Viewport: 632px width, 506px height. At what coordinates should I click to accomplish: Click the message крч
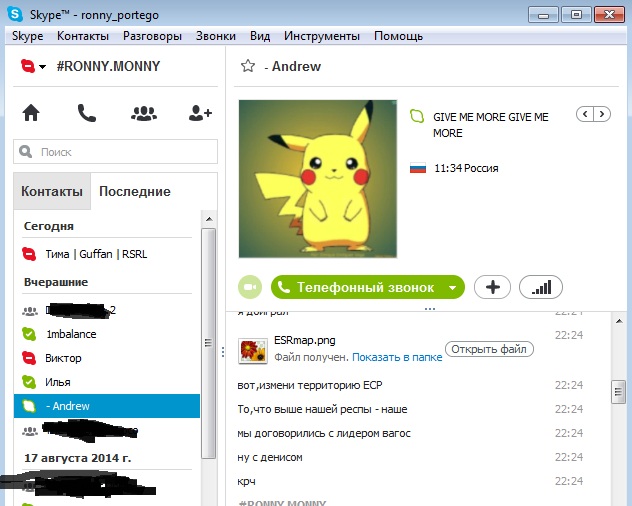coord(246,482)
